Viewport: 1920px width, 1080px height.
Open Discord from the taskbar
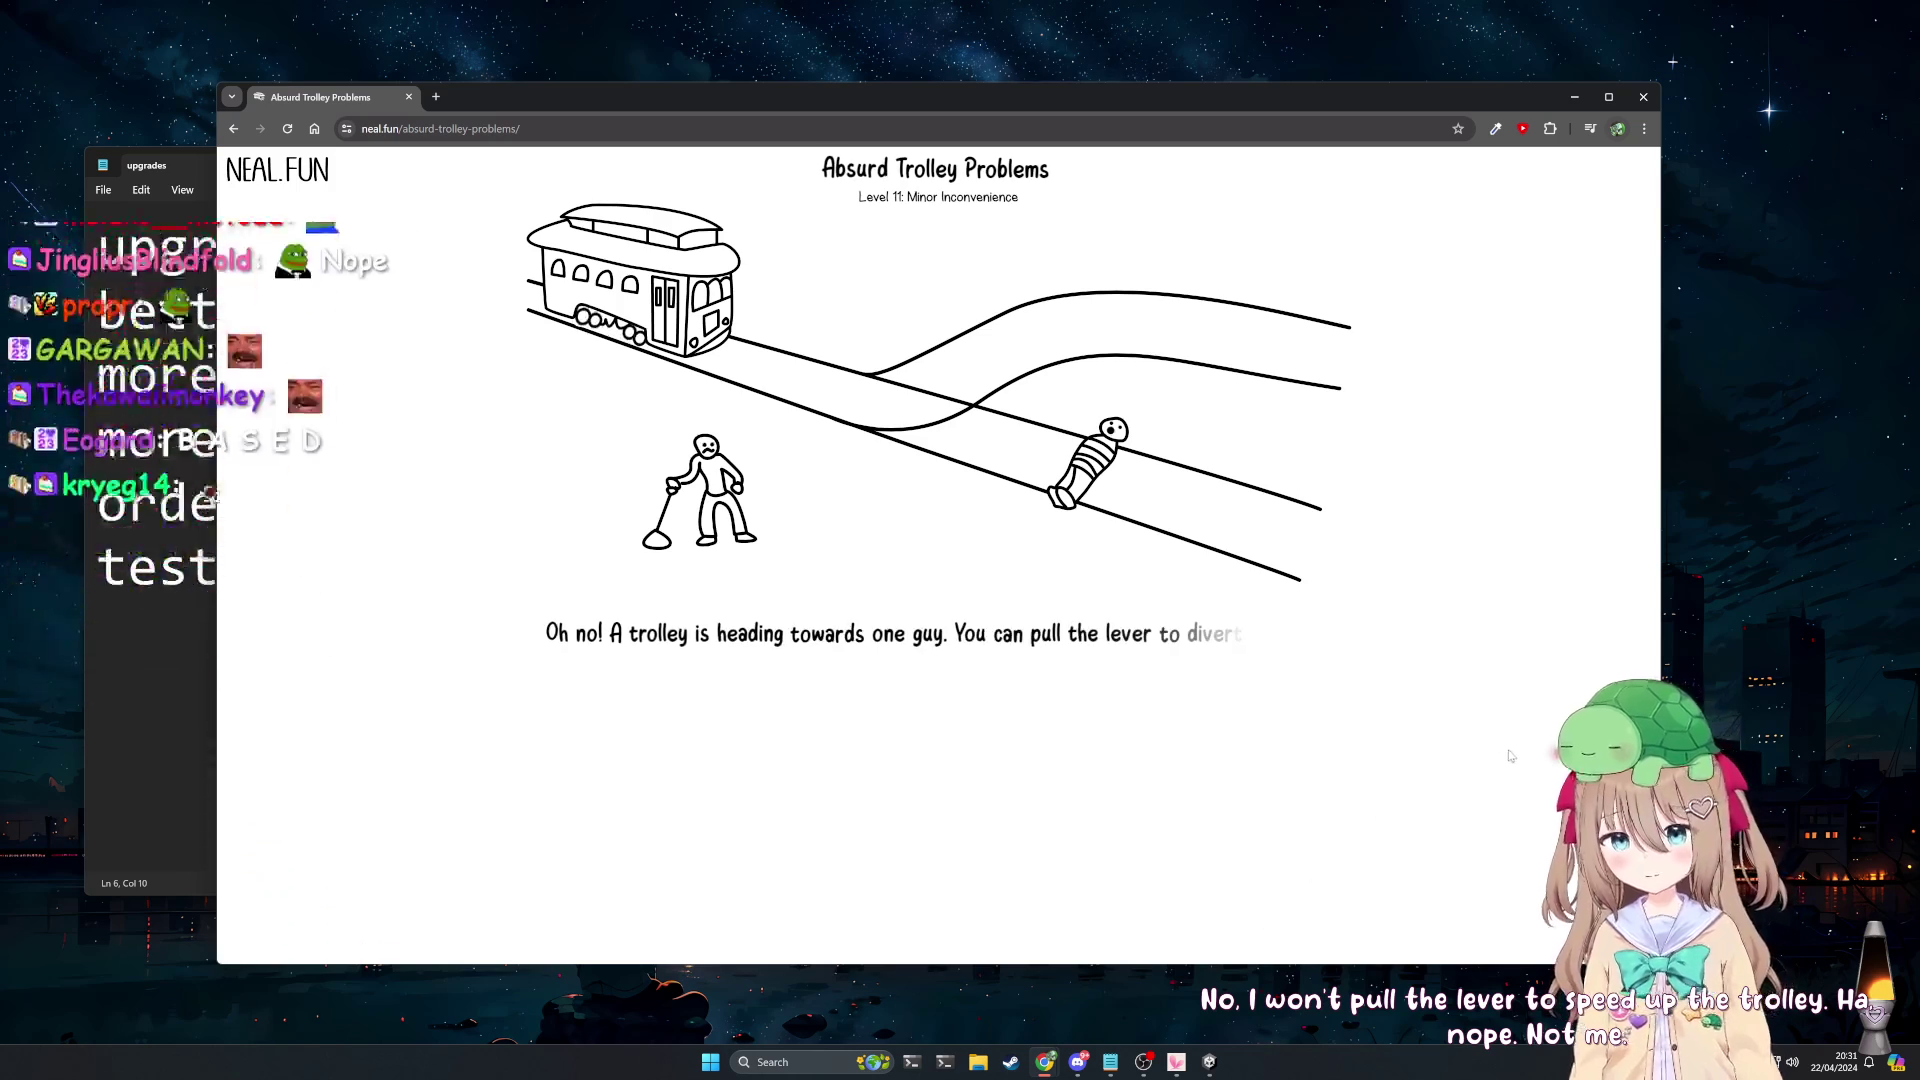(x=1078, y=1062)
